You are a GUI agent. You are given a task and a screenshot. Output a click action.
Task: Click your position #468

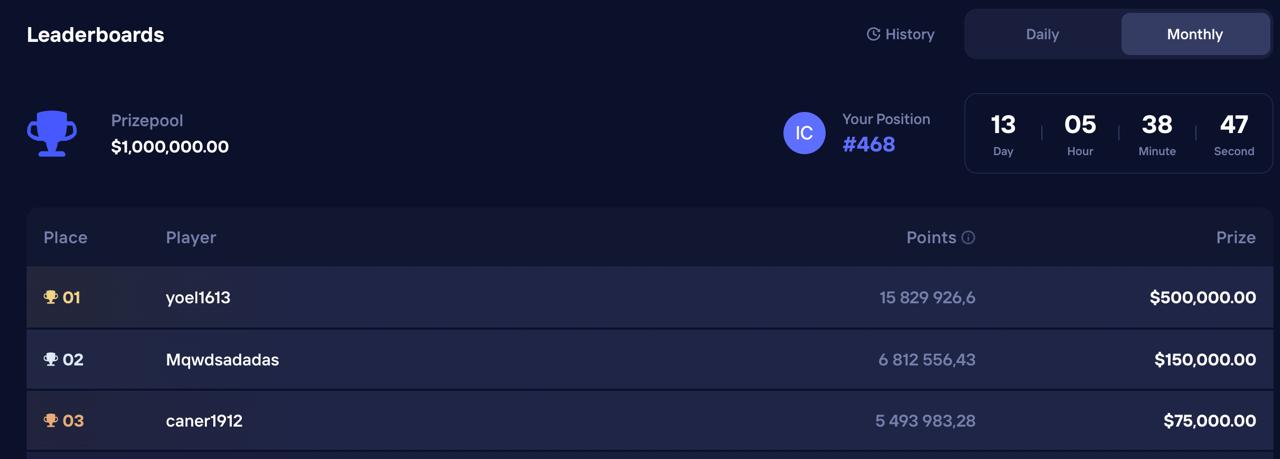tap(869, 144)
